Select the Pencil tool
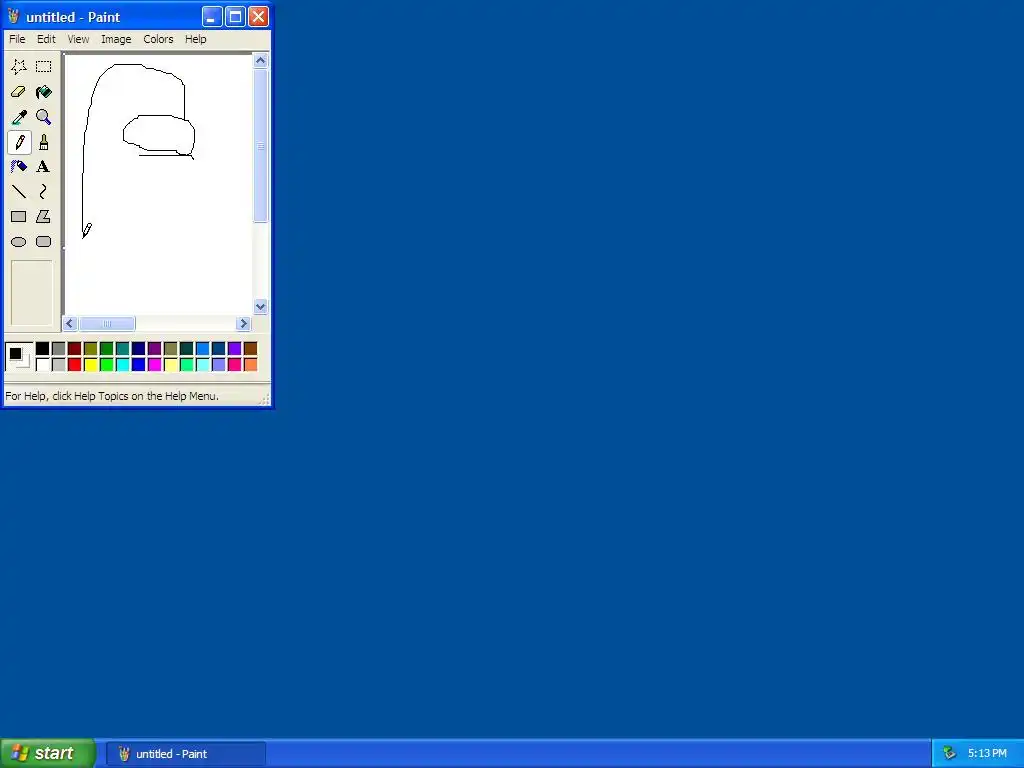 [19, 142]
